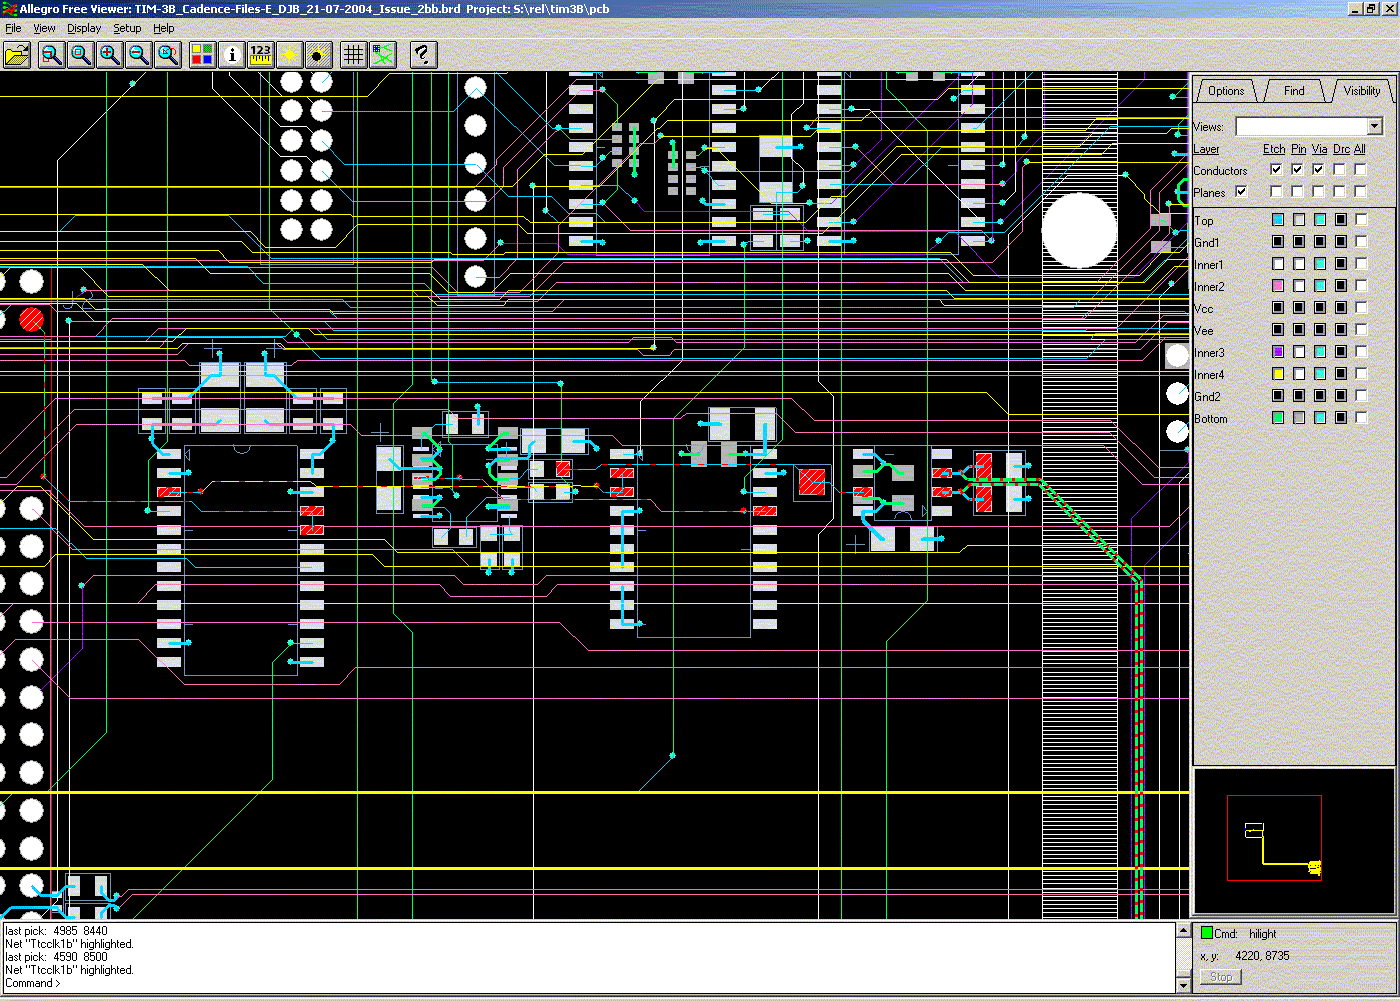
Task: Toggle the Top layer Etch cyan swatch
Action: click(x=1278, y=220)
